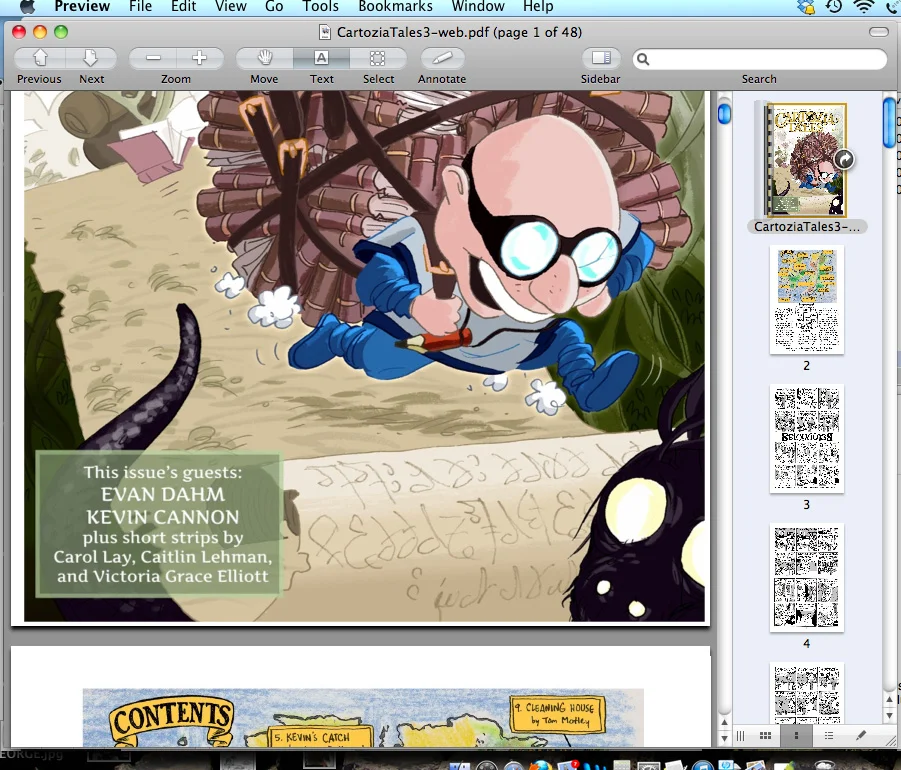Open the Go menu
The height and width of the screenshot is (770, 901).
(274, 6)
